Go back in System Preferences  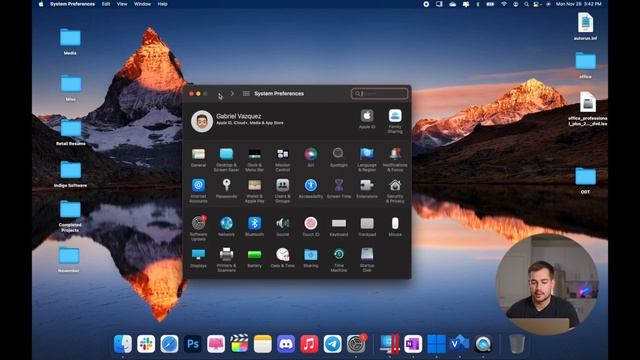(219, 93)
